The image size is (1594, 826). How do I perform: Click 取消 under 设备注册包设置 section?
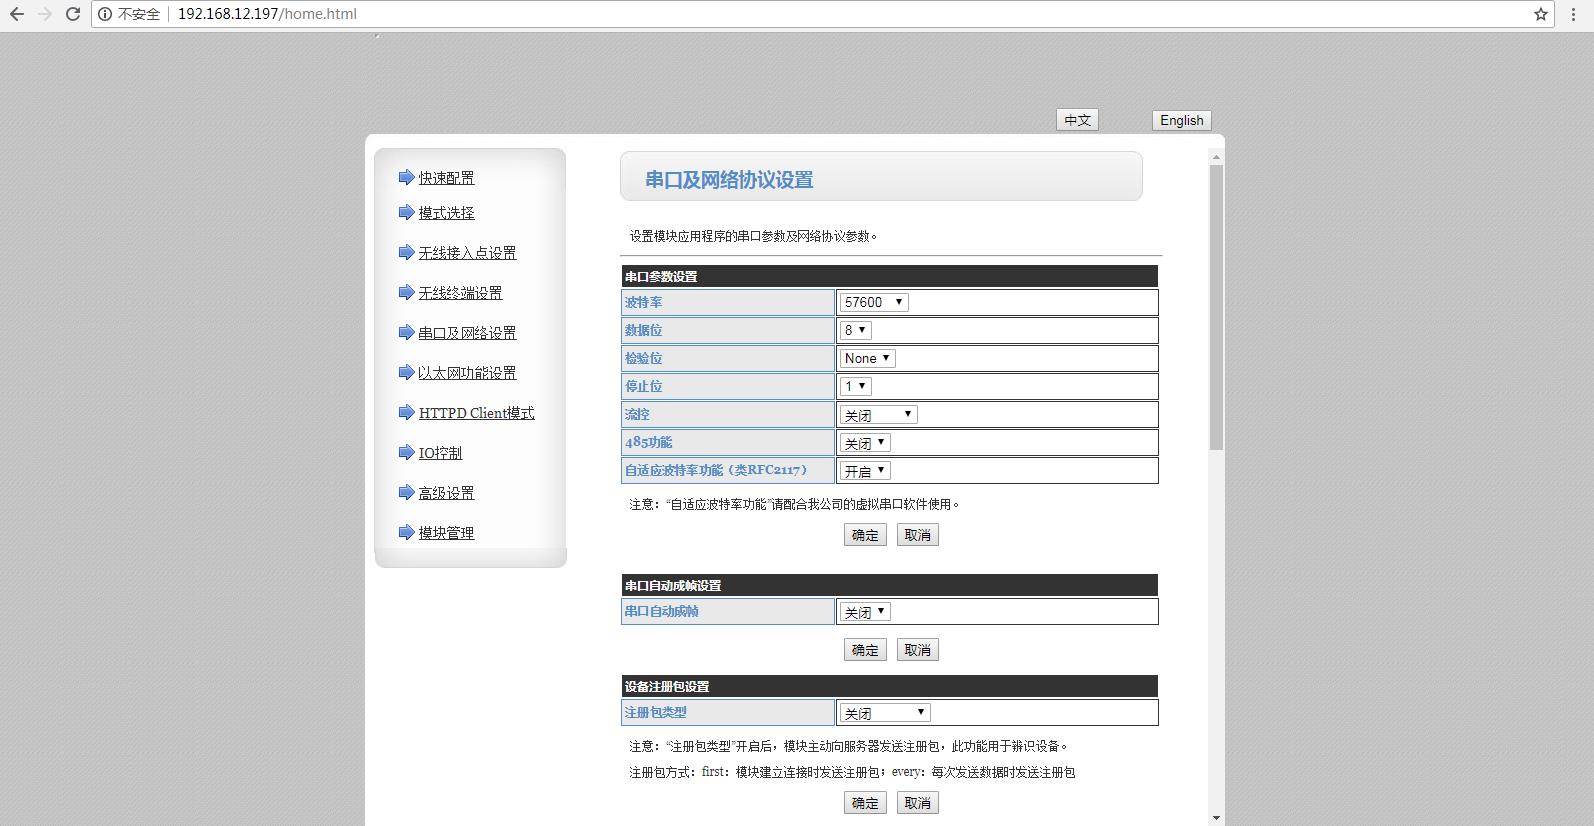917,803
